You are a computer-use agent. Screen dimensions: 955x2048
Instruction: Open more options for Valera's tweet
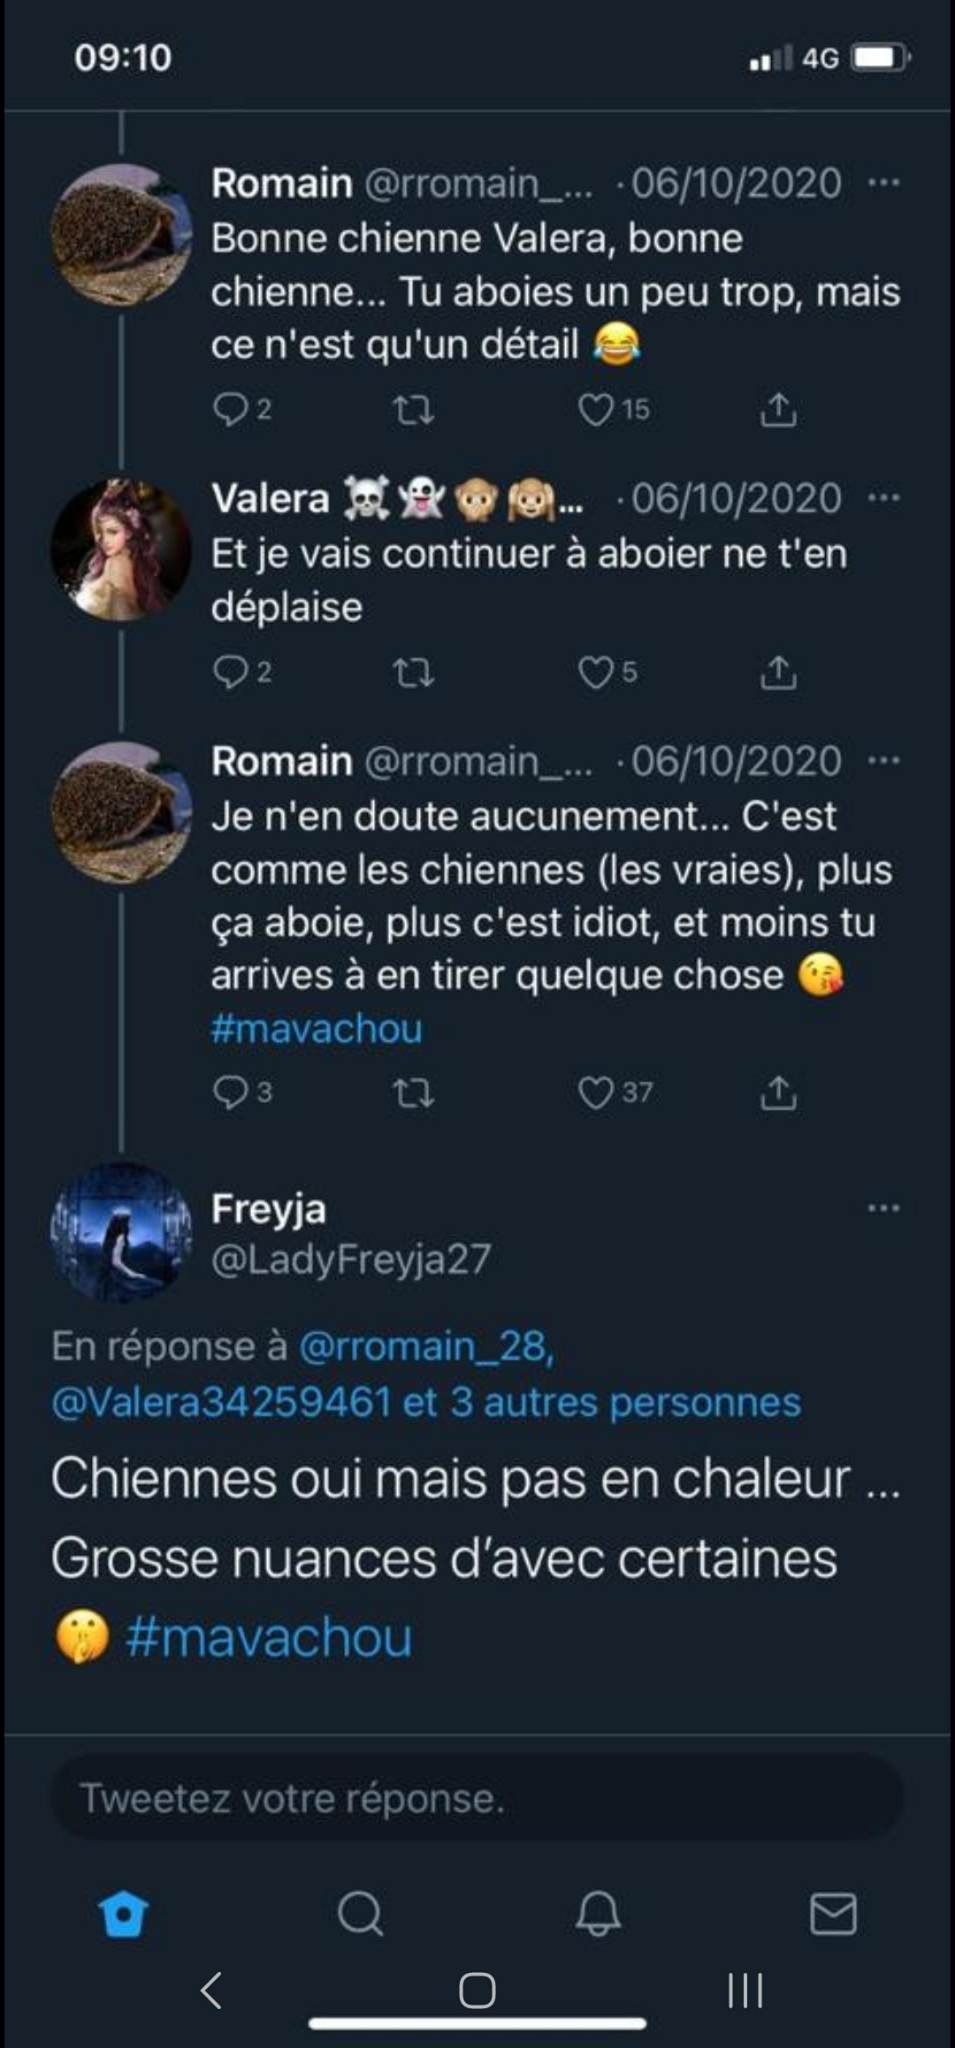tap(884, 498)
